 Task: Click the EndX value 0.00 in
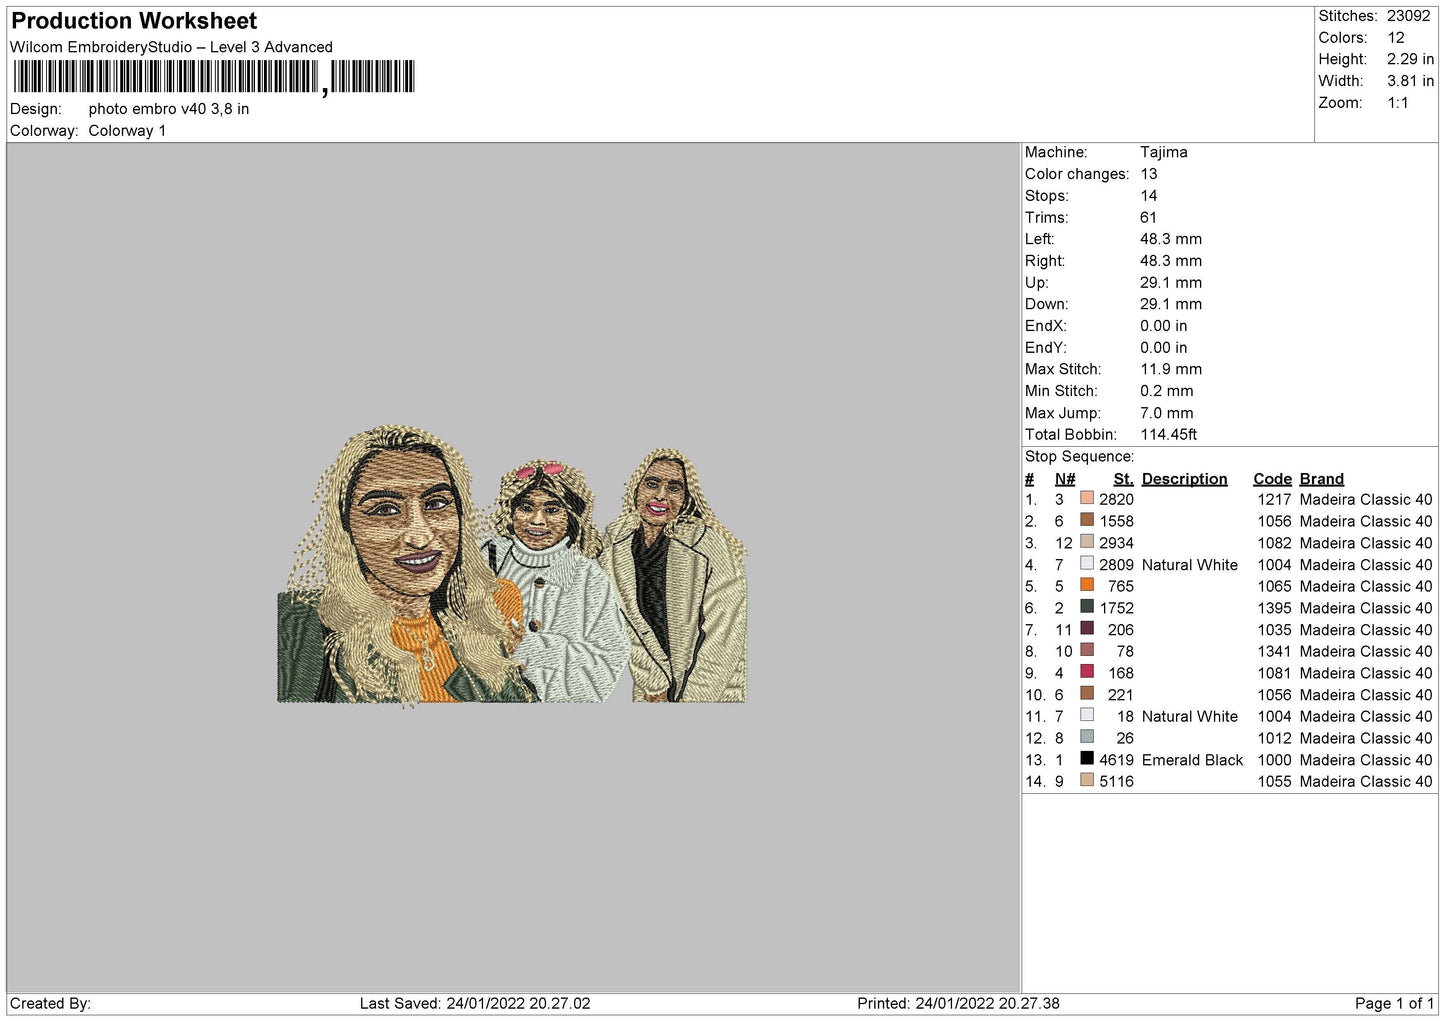[1164, 326]
